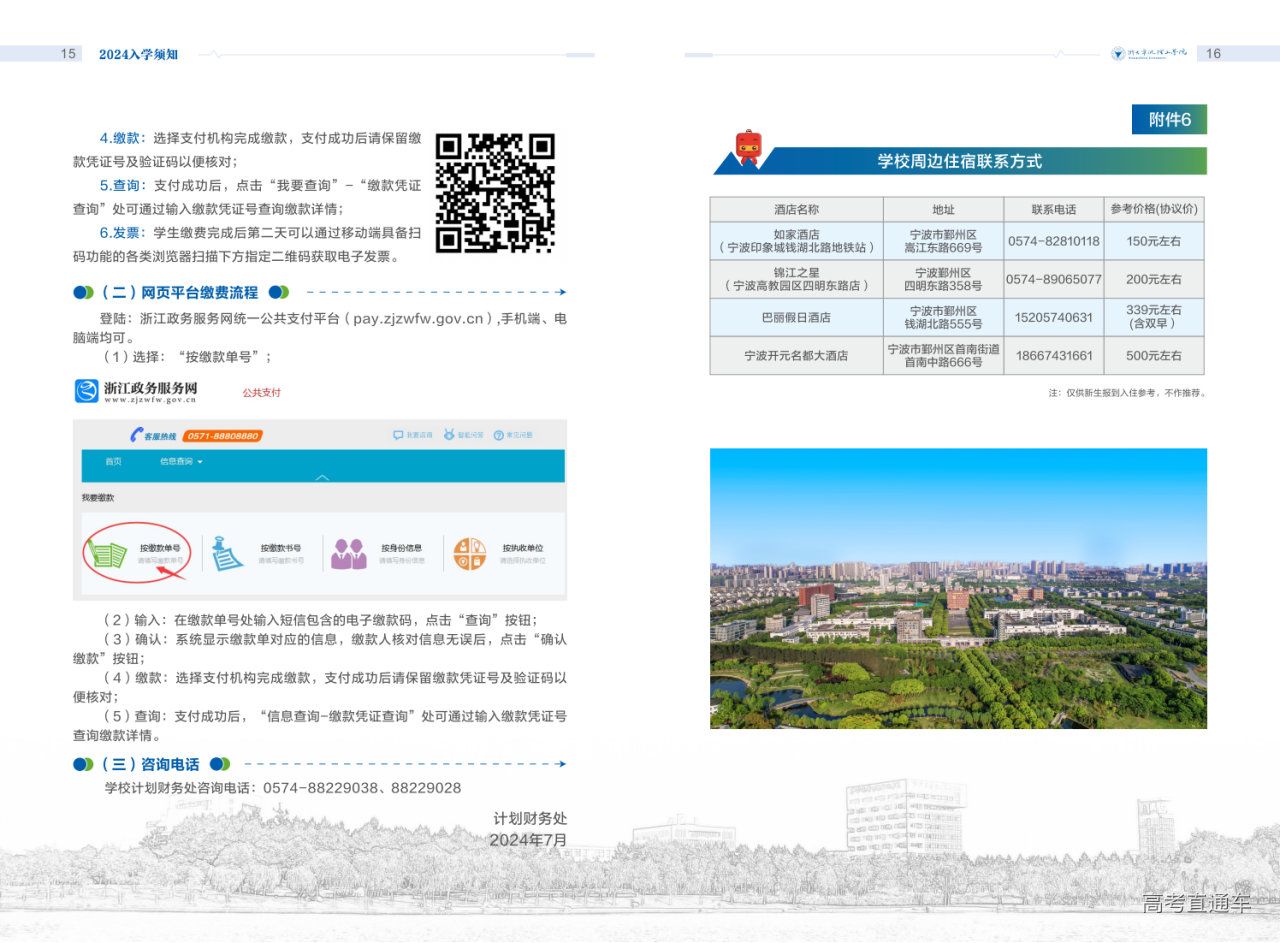Click the e-invoice QR code

[495, 193]
